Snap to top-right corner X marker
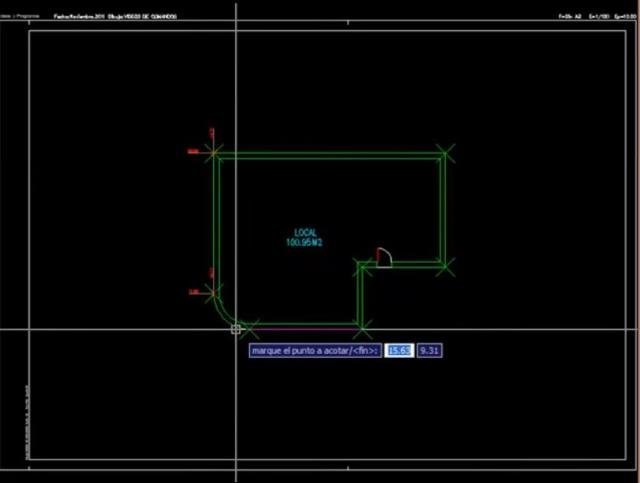This screenshot has height=483, width=640. point(445,154)
